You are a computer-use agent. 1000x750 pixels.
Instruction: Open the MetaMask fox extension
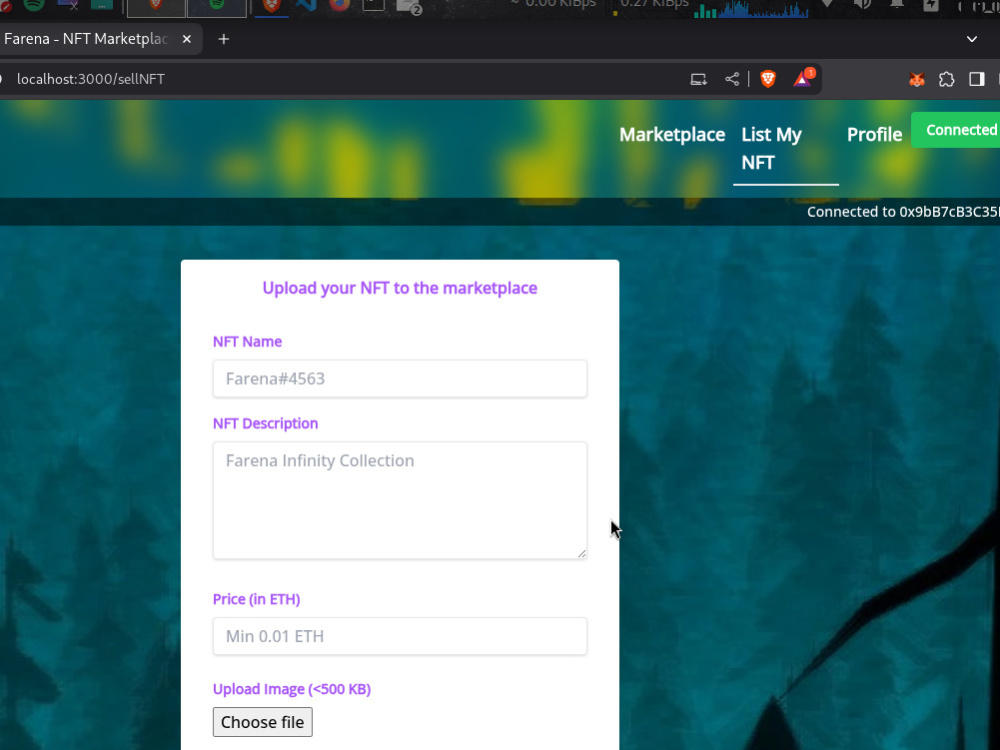916,79
